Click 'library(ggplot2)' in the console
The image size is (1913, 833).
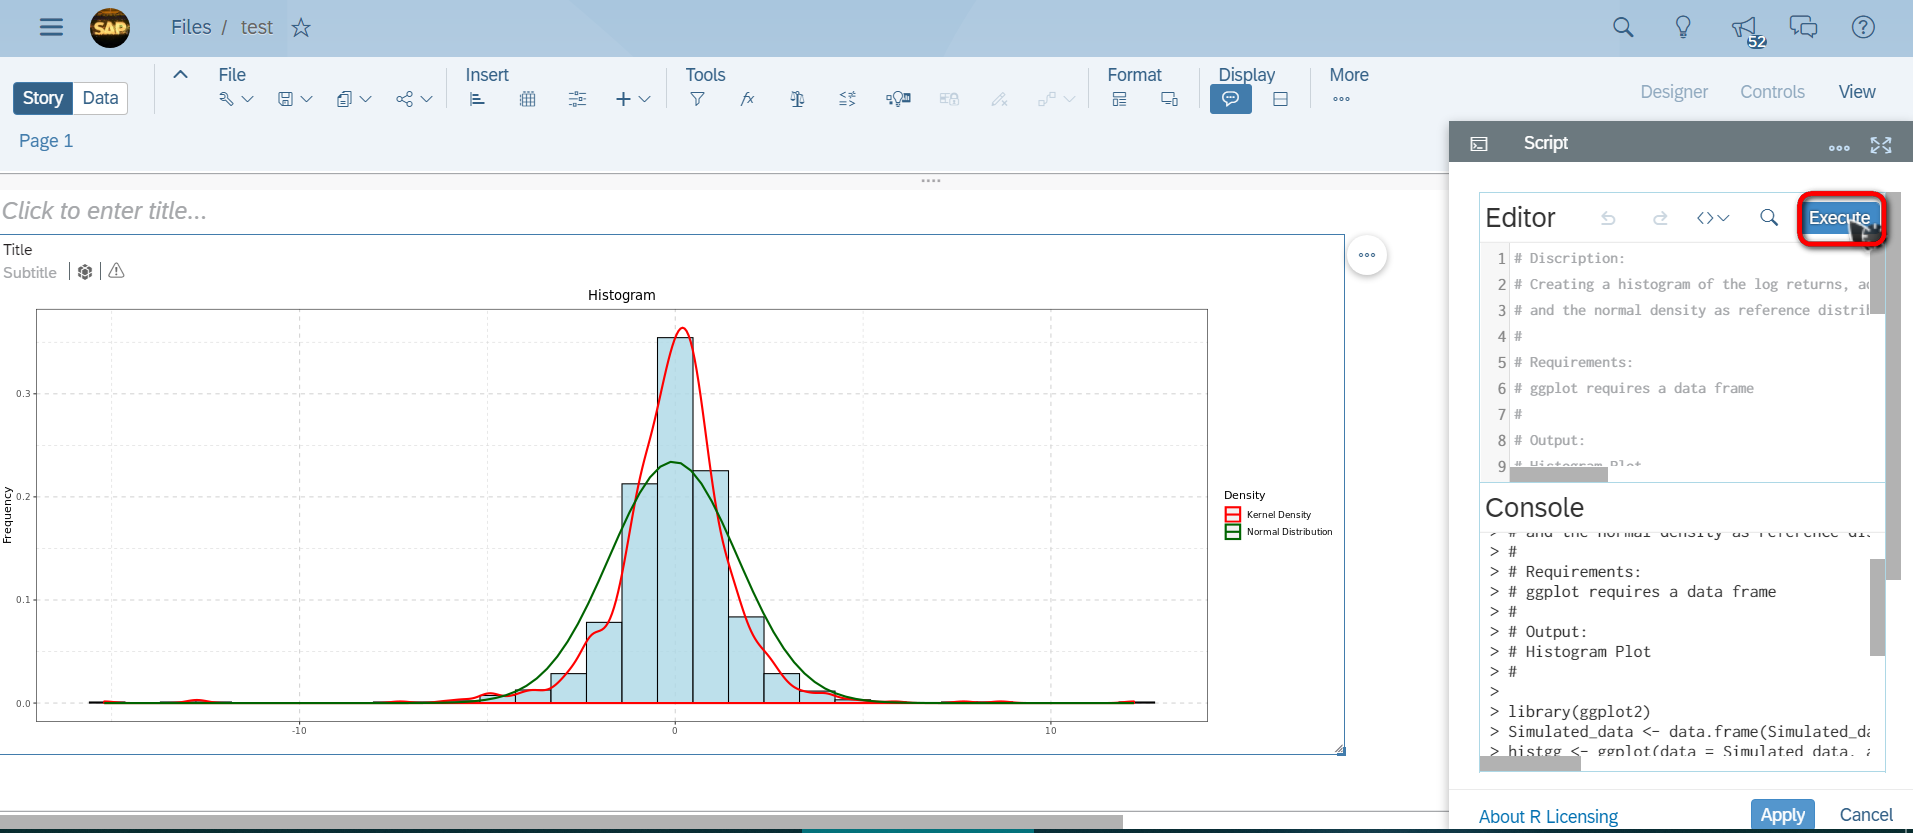(1579, 712)
